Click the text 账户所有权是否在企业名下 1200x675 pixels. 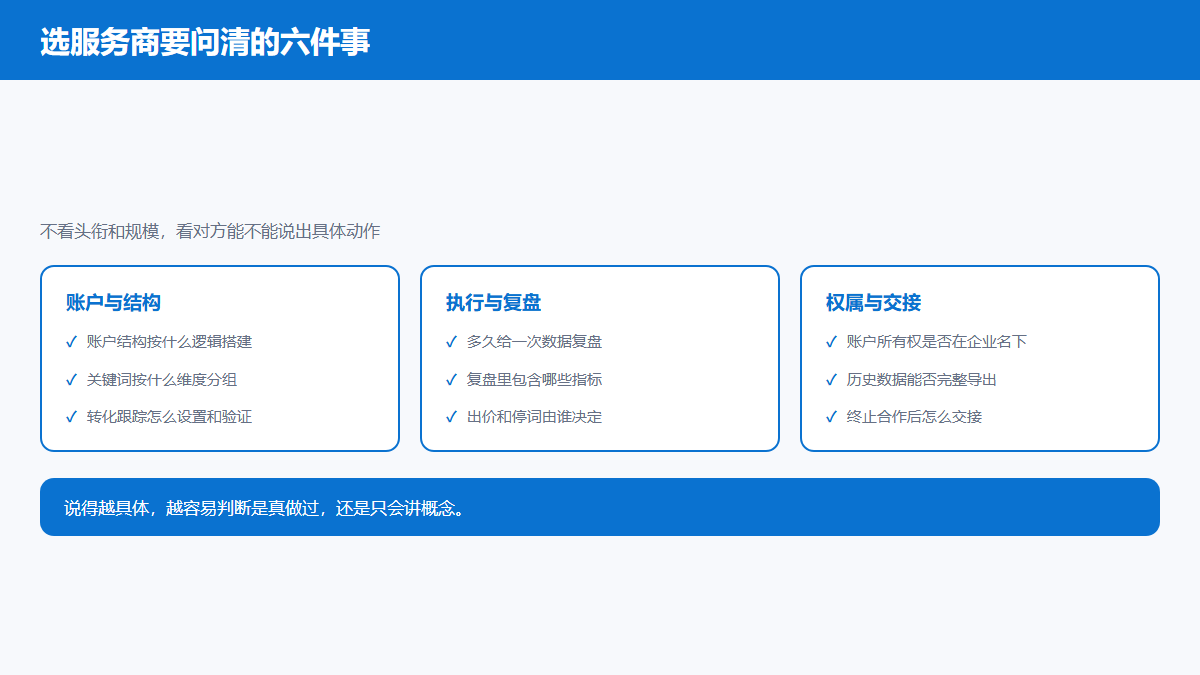(937, 342)
